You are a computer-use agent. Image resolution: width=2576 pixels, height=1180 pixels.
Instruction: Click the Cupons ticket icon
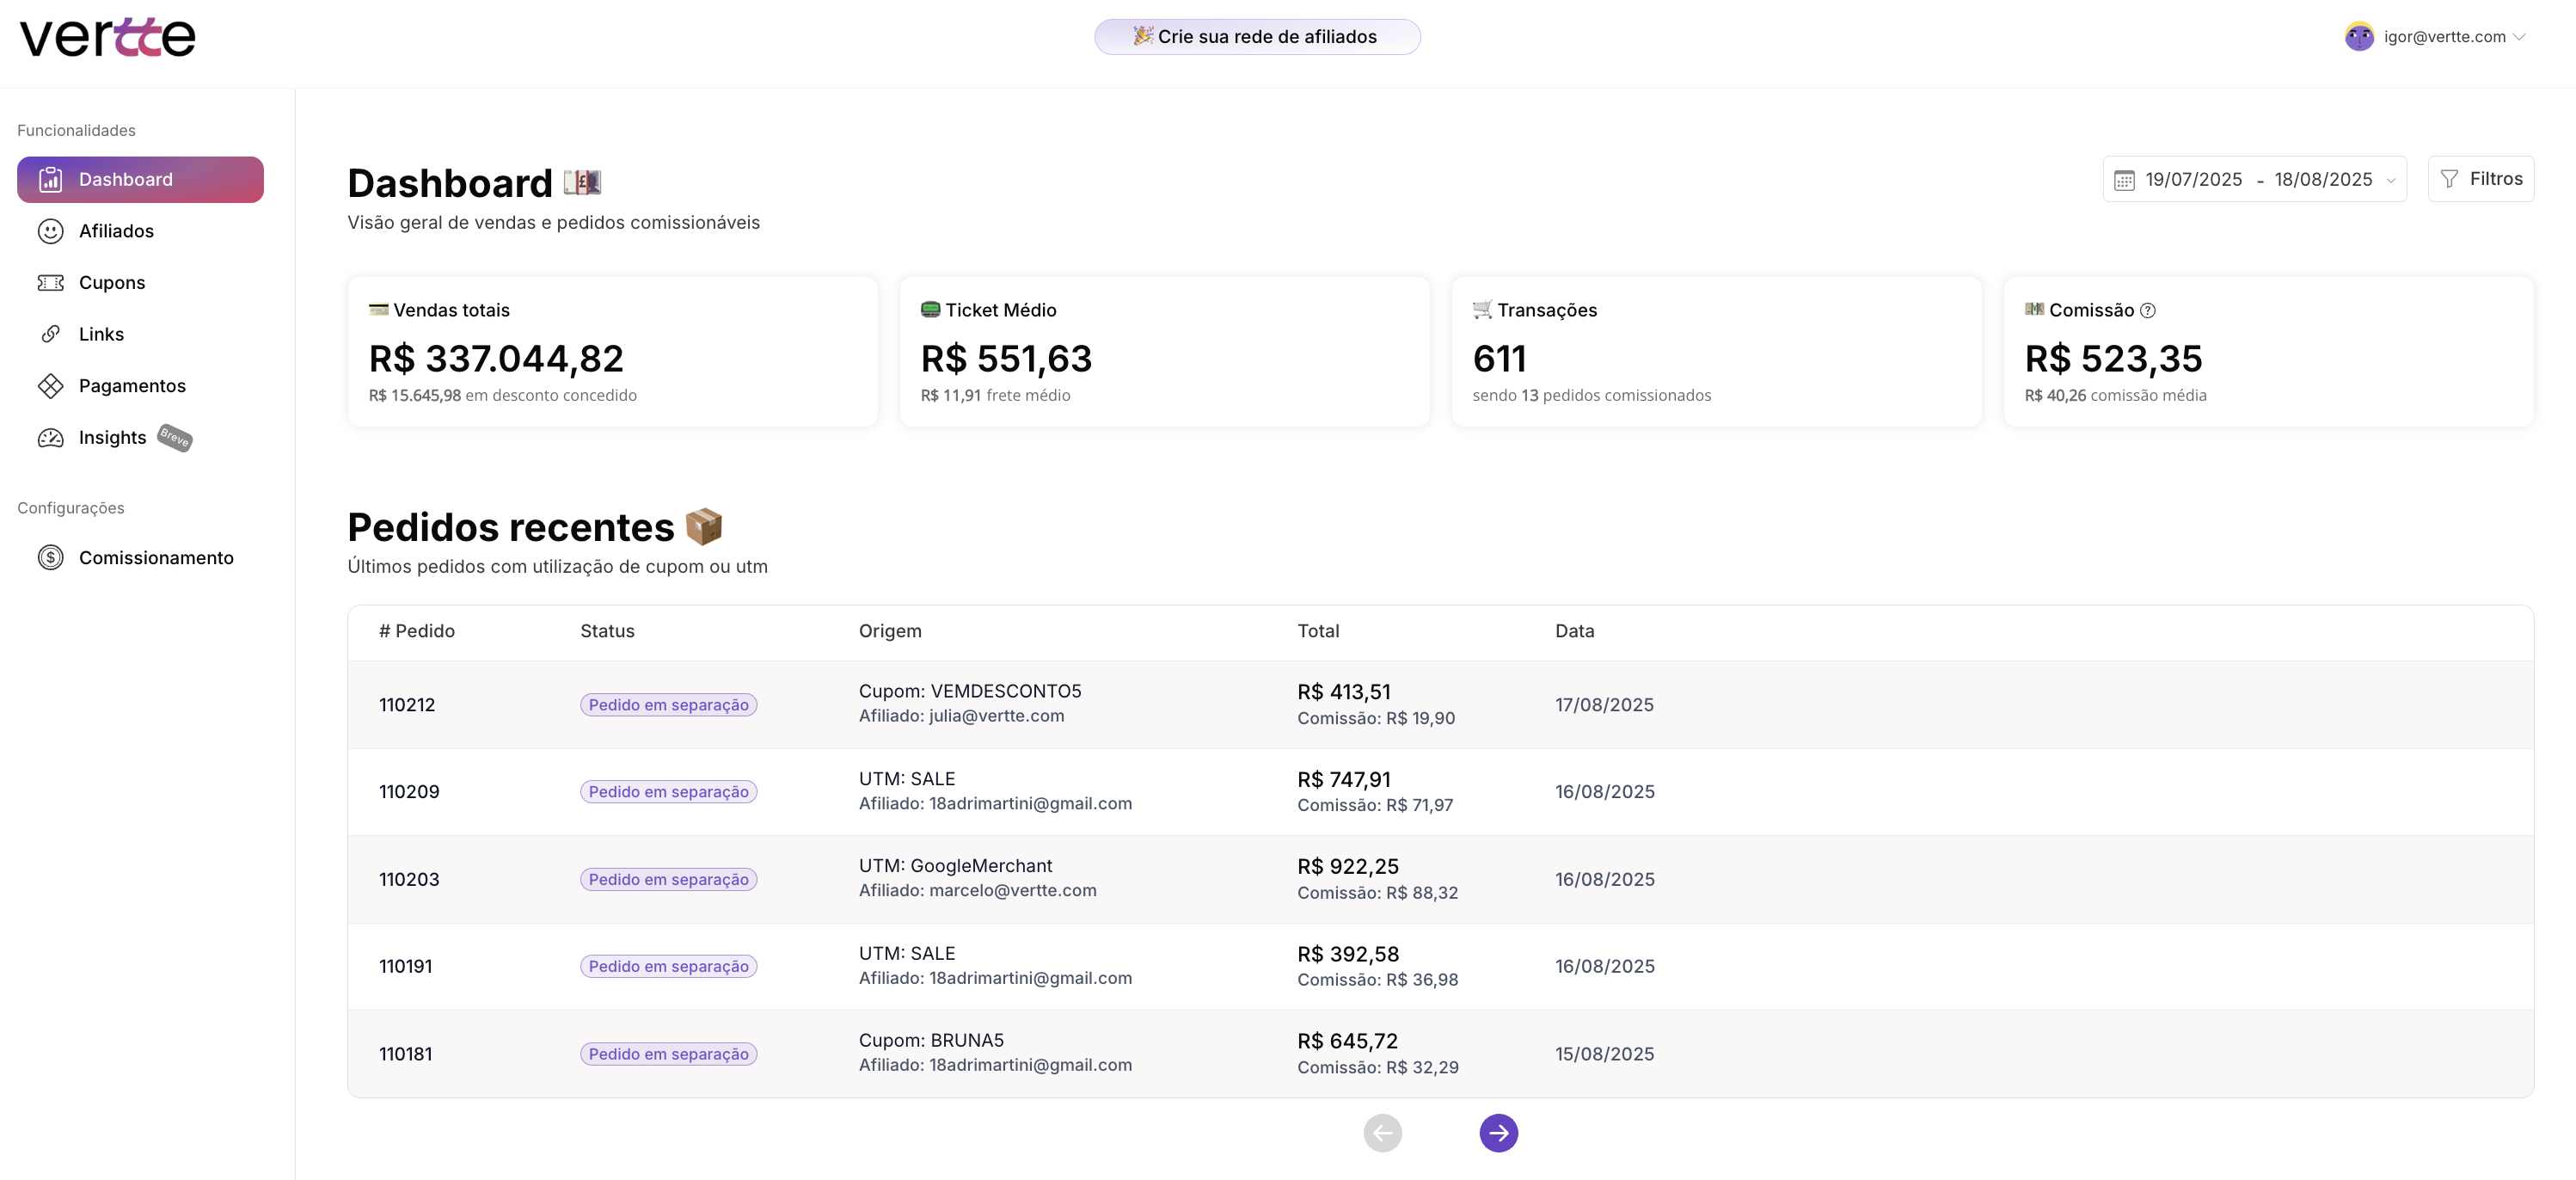pos(50,283)
